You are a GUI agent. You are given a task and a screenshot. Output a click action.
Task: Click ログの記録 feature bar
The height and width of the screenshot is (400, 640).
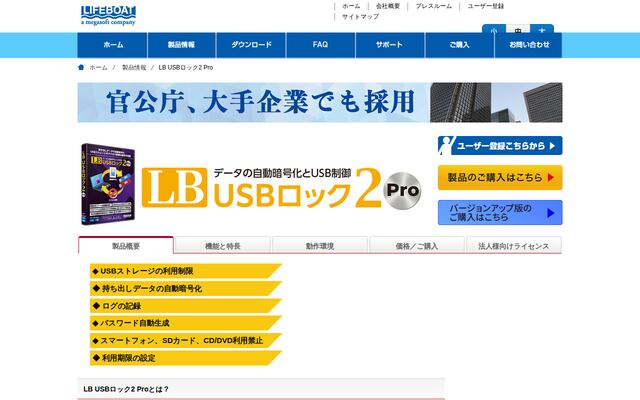pos(186,306)
